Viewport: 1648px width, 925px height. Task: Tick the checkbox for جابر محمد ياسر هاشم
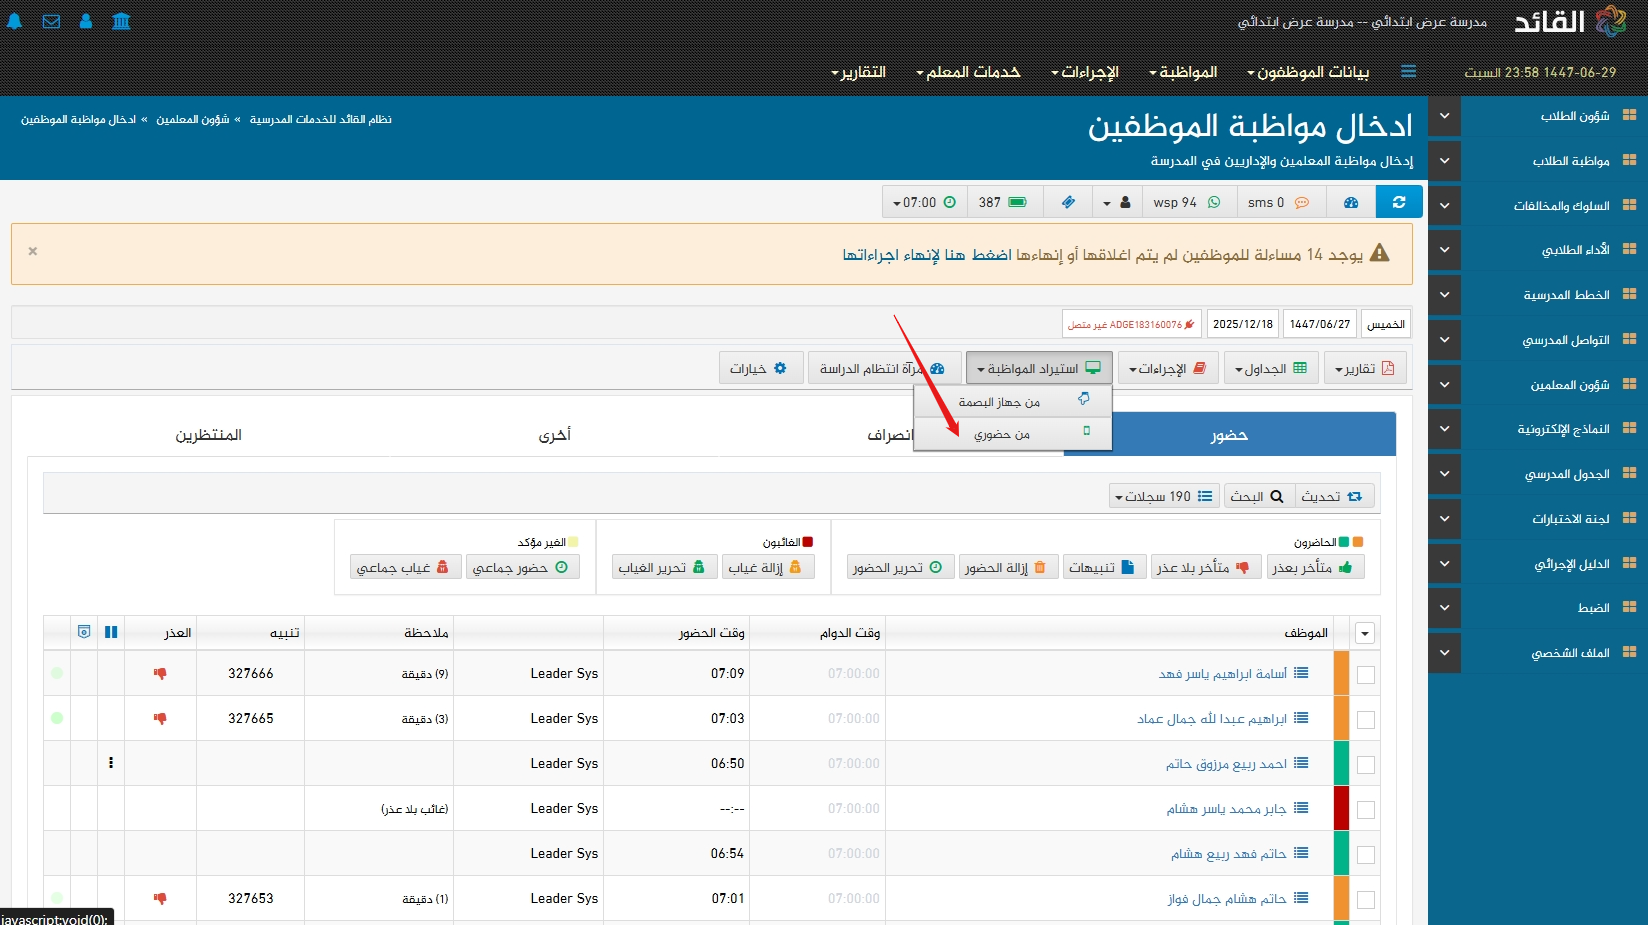pos(1365,810)
